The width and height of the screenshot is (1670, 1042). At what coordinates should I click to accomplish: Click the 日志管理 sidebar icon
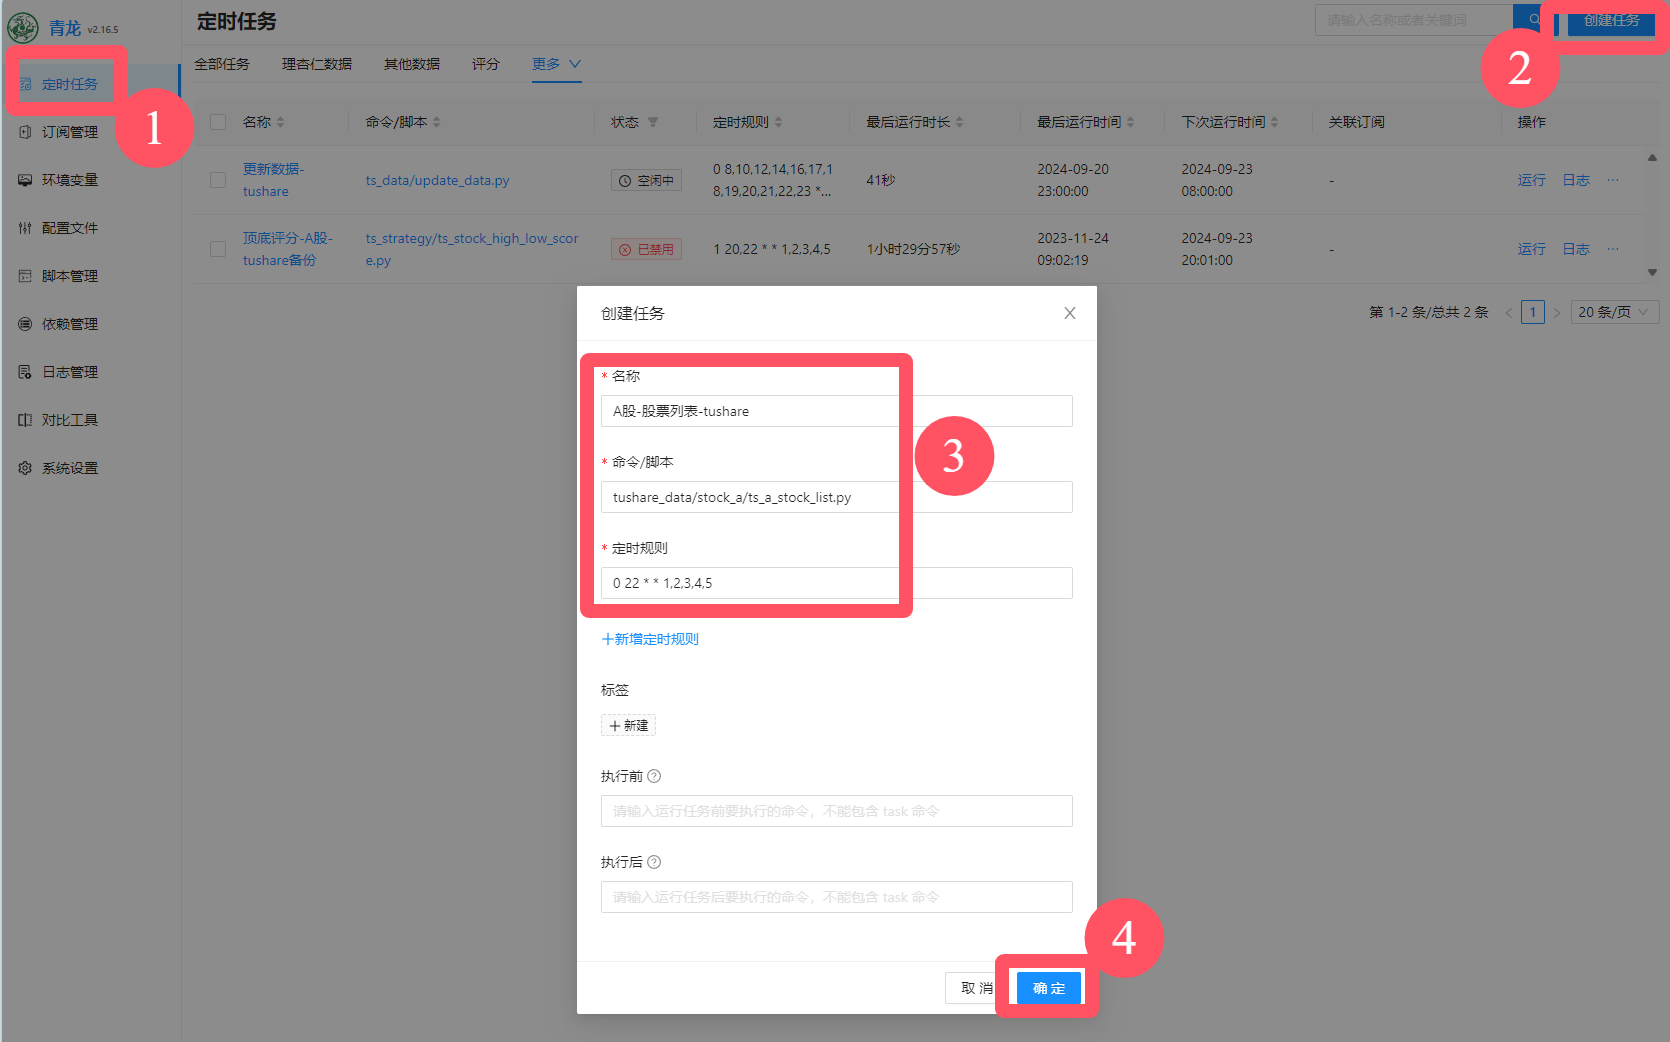tap(25, 372)
